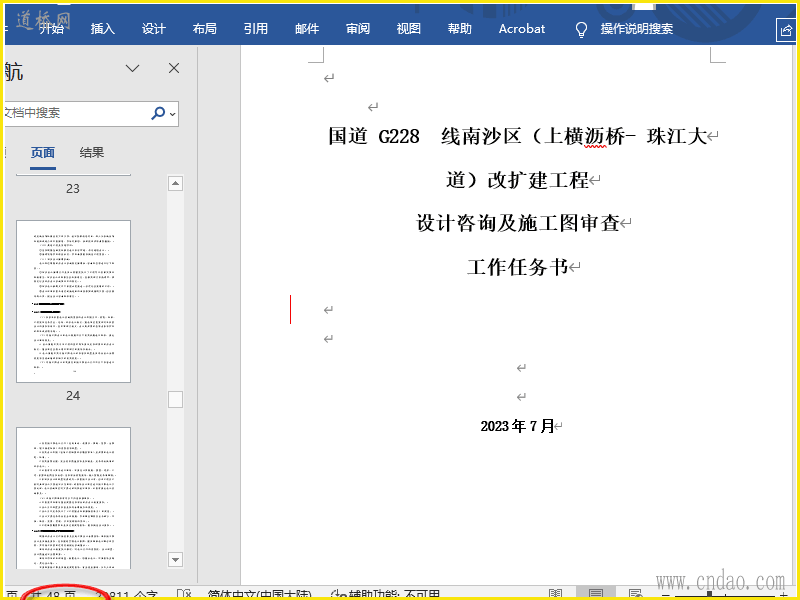Click the 辅助功能 accessibility status

[386, 595]
